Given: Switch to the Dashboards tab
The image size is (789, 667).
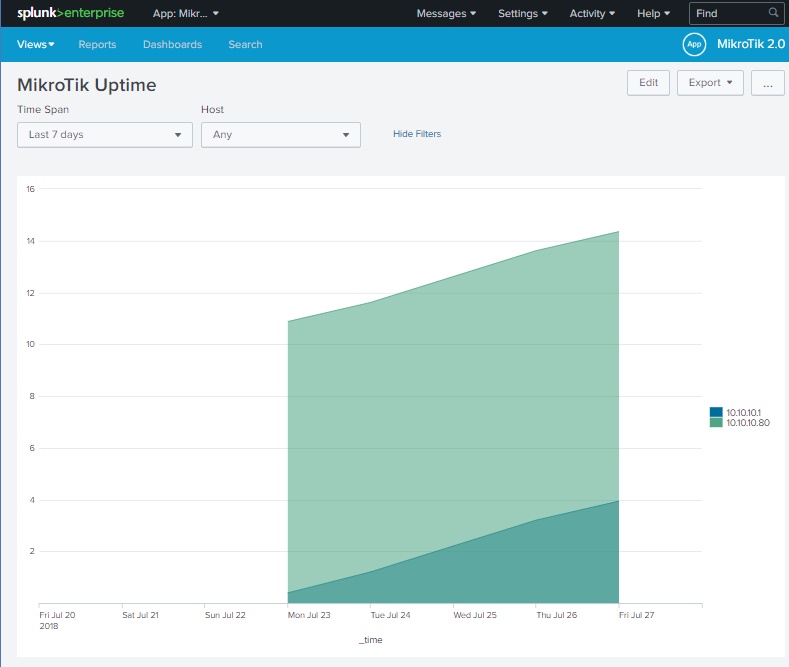Looking at the screenshot, I should tap(172, 44).
